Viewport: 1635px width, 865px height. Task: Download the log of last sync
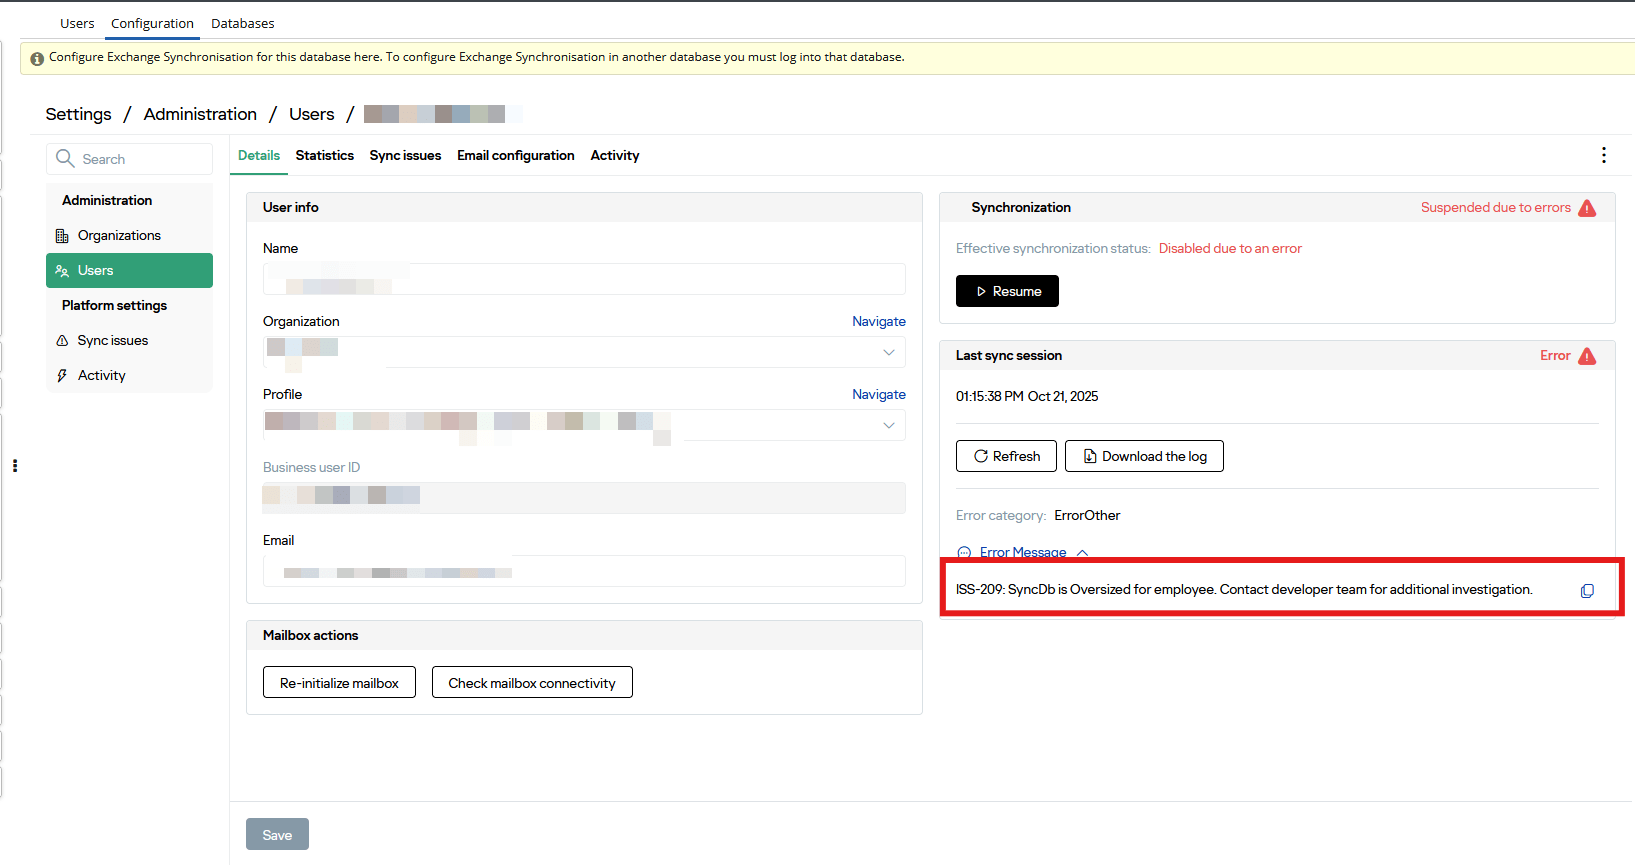tap(1144, 456)
